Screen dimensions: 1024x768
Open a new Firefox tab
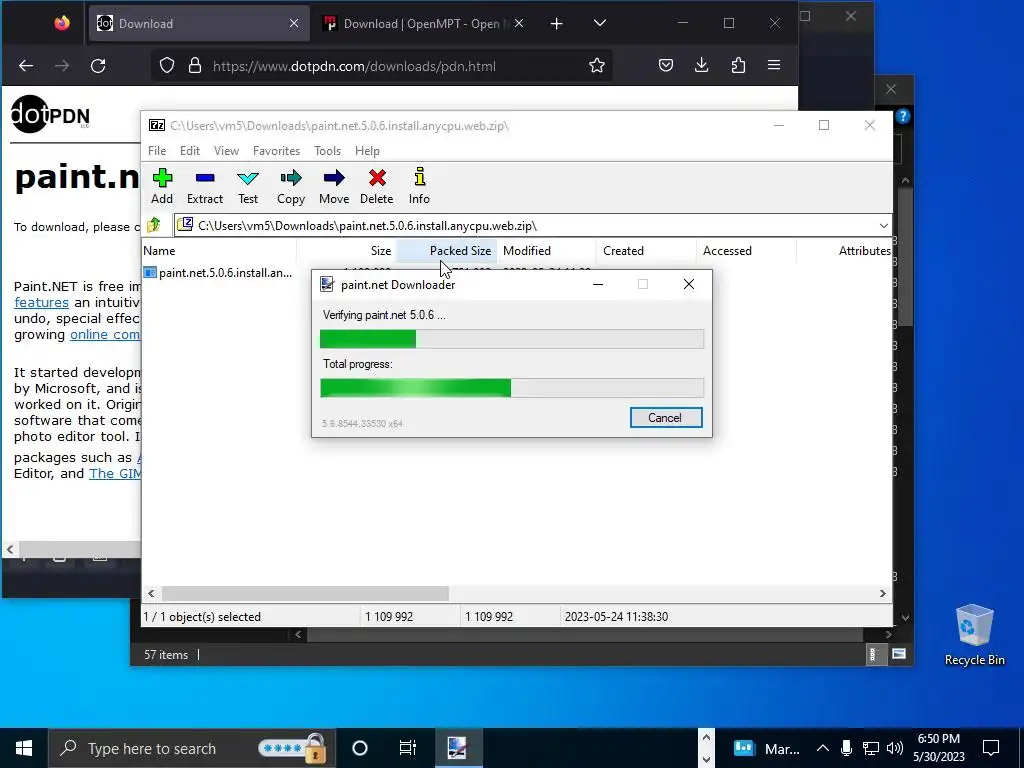(x=556, y=24)
